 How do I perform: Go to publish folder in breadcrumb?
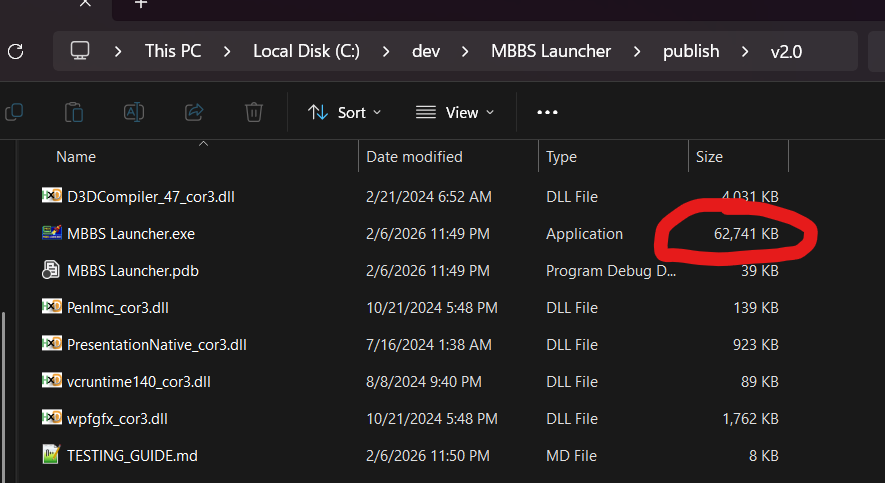click(691, 51)
